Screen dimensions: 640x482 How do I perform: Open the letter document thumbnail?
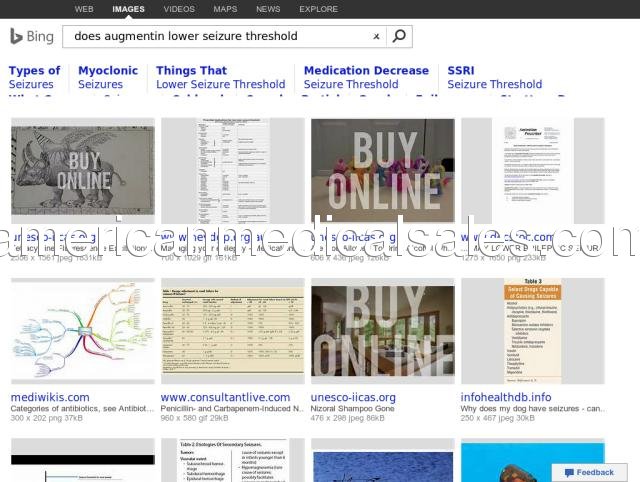pyautogui.click(x=533, y=171)
